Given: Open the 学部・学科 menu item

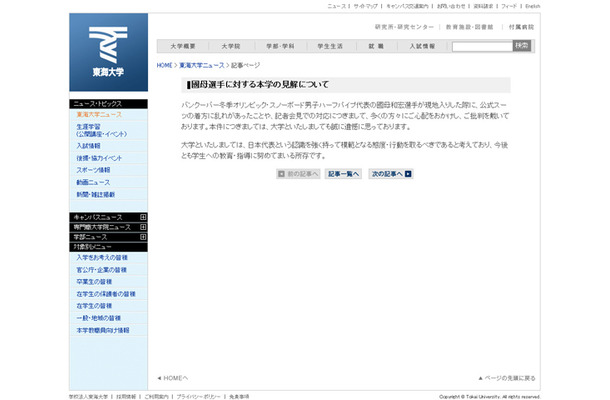Looking at the screenshot, I should tap(280, 46).
